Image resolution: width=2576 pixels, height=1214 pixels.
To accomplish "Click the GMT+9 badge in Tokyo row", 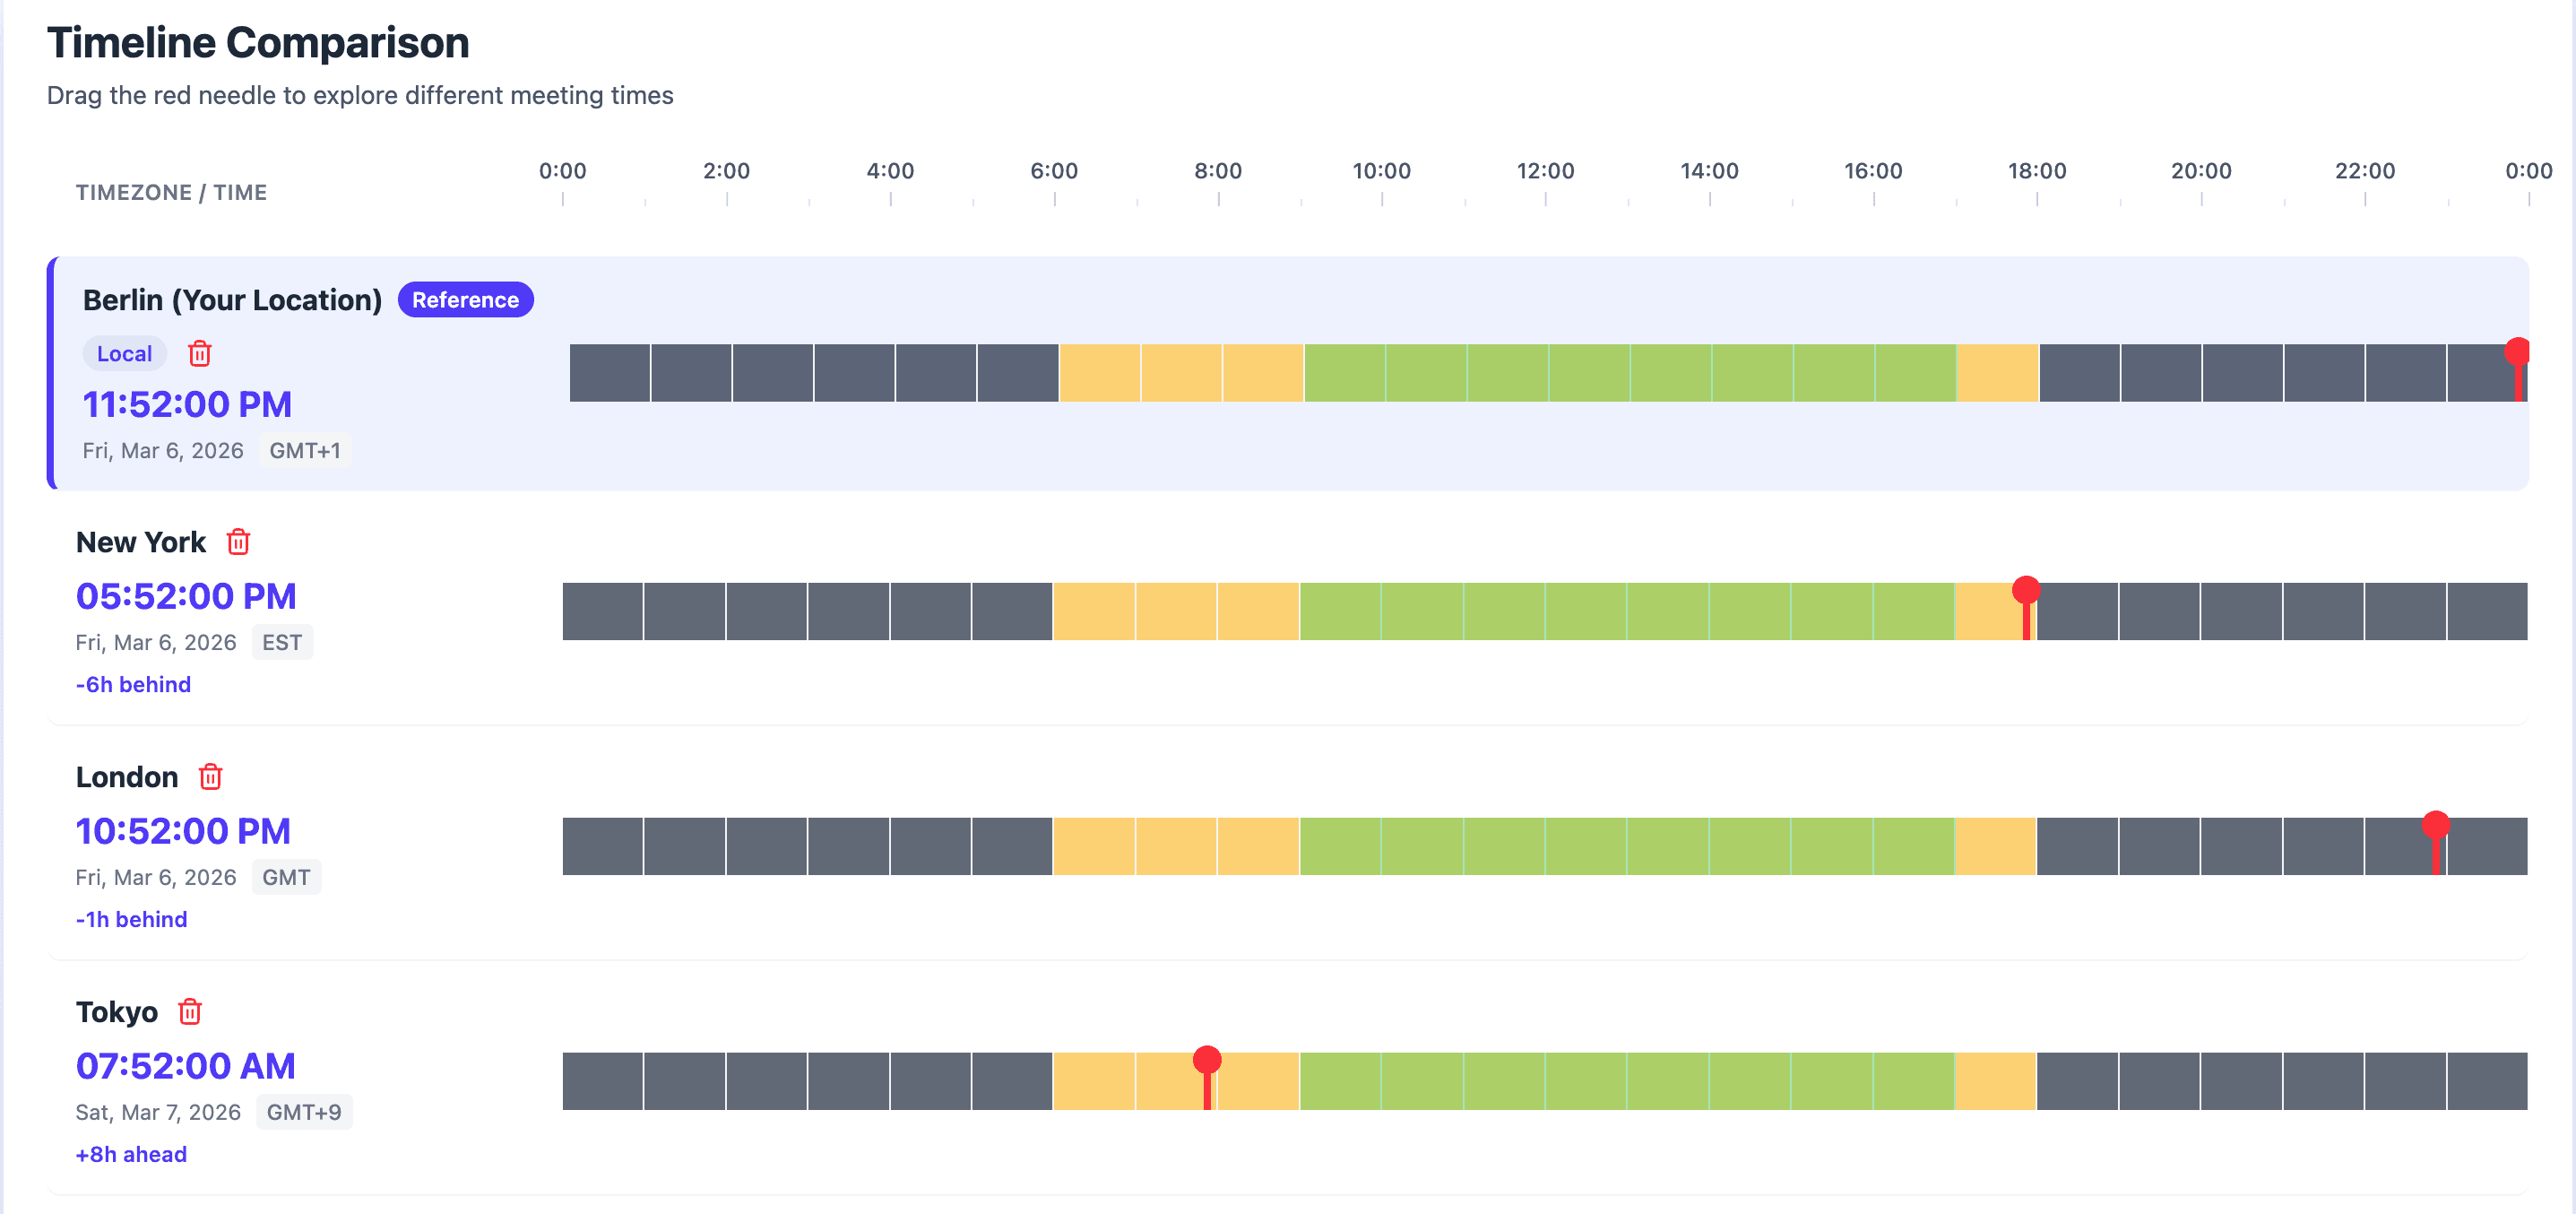I will point(304,1113).
